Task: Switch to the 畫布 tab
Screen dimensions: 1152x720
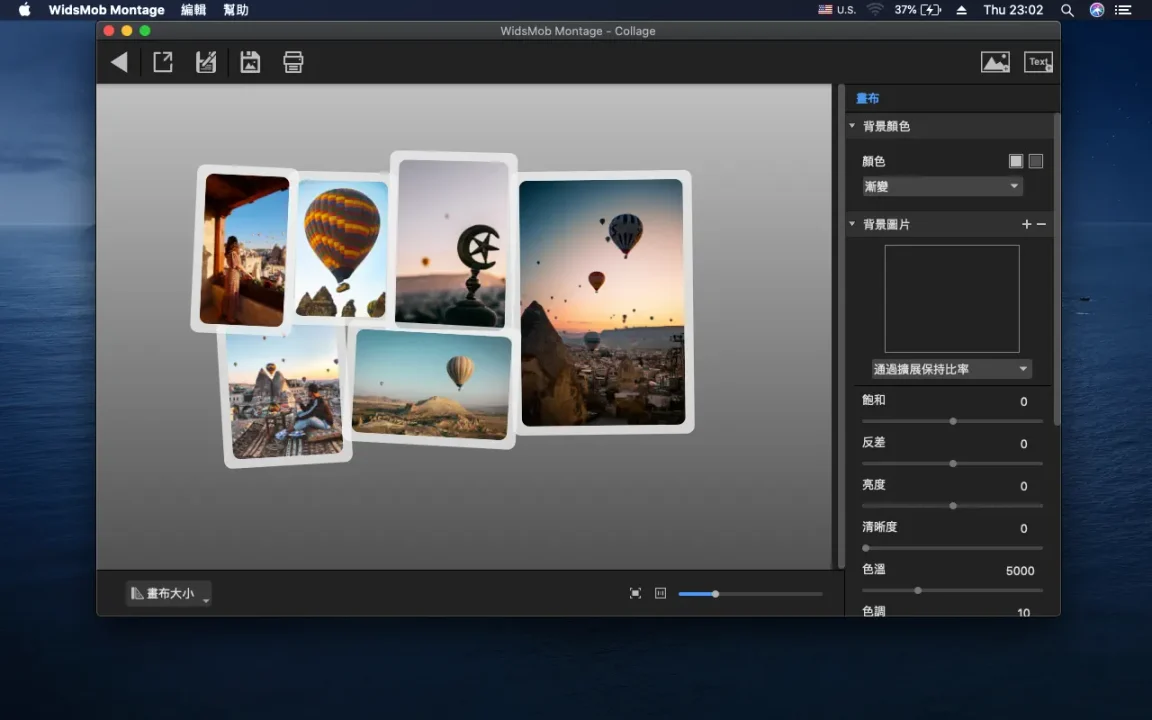Action: click(867, 98)
